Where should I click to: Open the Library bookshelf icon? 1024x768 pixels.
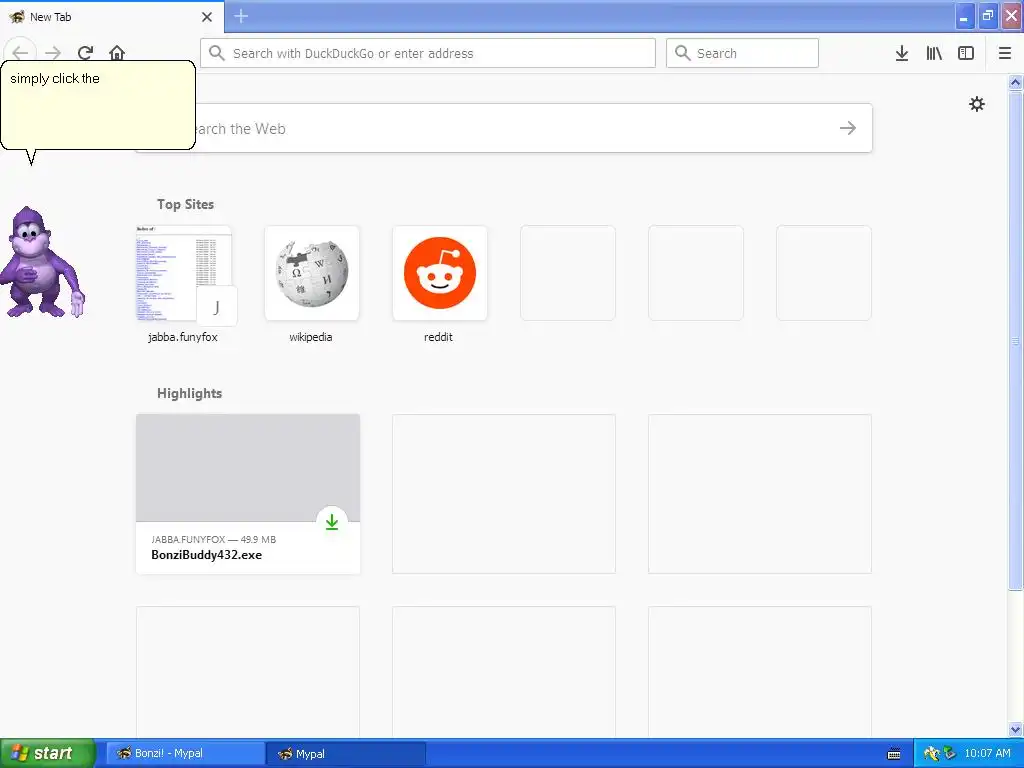934,53
